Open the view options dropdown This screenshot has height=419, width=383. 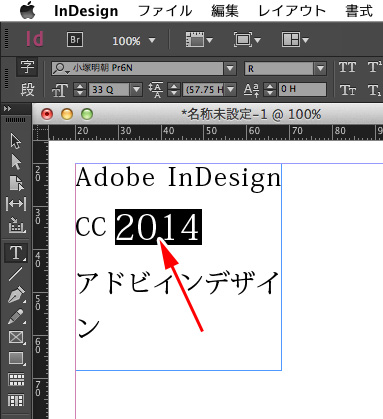pos(199,40)
